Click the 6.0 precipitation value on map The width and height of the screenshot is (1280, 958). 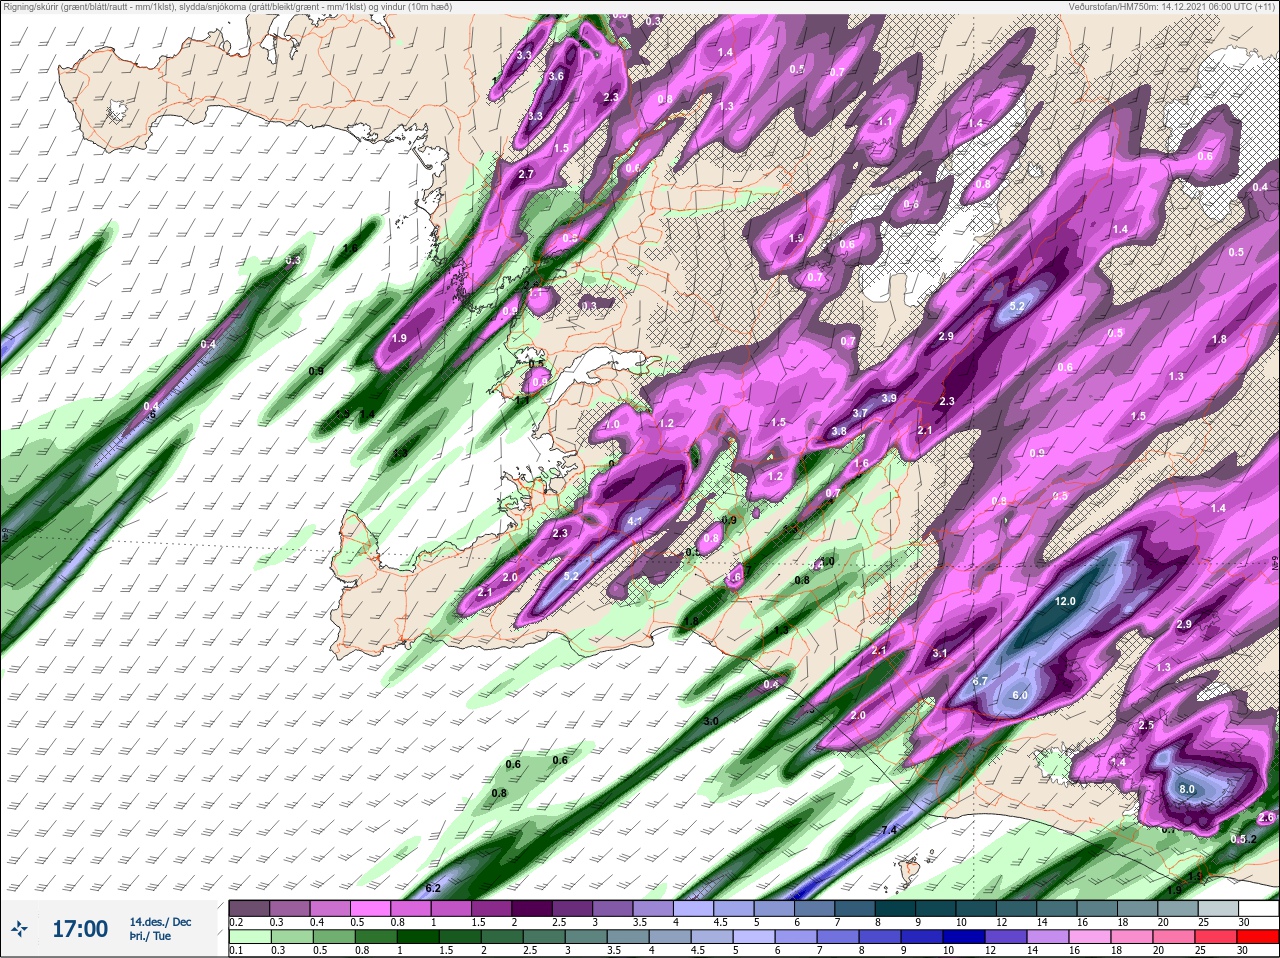click(x=1020, y=695)
